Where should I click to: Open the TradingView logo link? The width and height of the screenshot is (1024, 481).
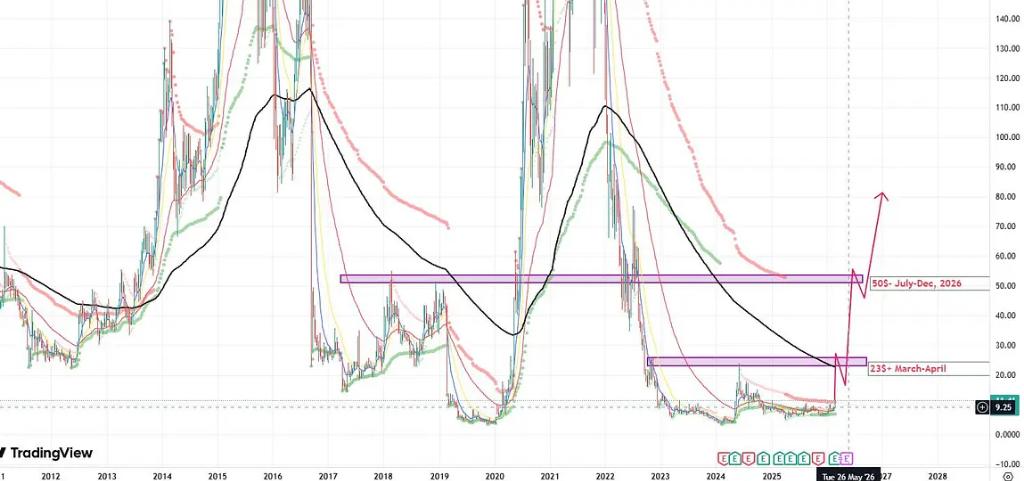pos(46,452)
